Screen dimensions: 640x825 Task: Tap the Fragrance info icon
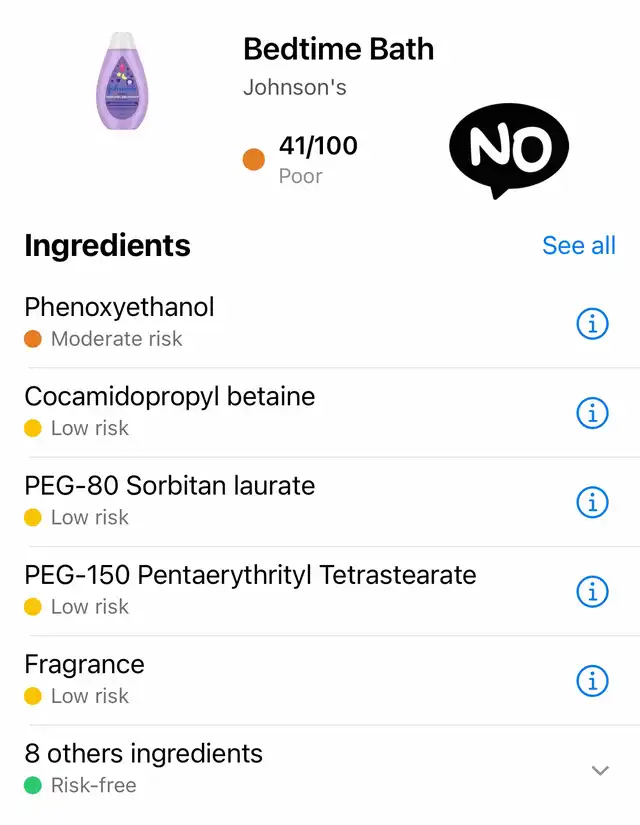(593, 681)
